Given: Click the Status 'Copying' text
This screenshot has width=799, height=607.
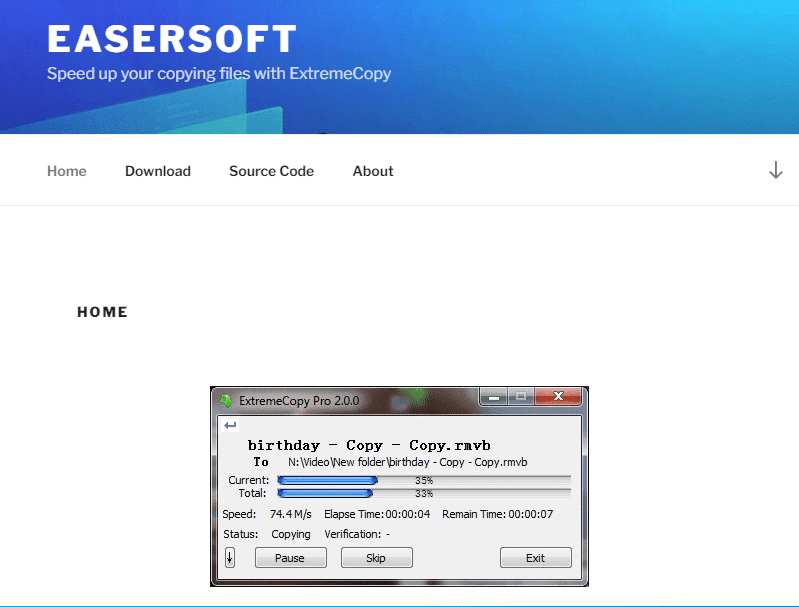Looking at the screenshot, I should pyautogui.click(x=290, y=534).
